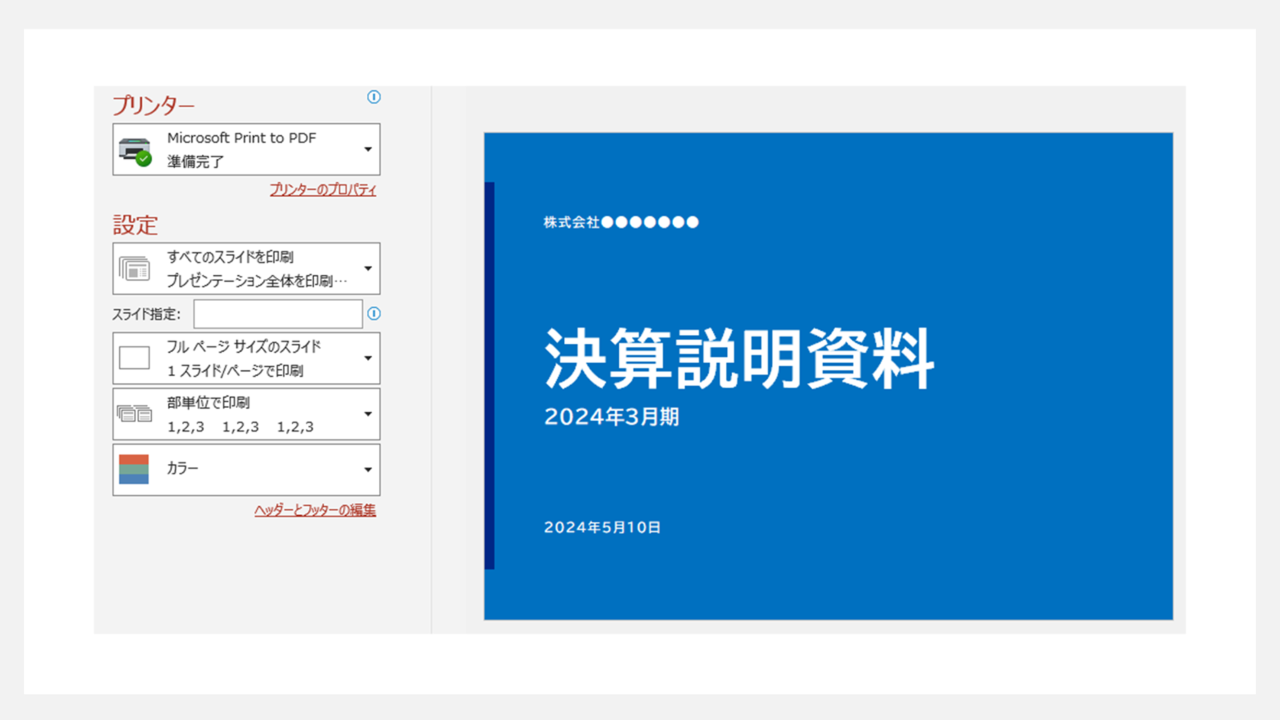Open the カラー color mode dropdown

(x=246, y=470)
